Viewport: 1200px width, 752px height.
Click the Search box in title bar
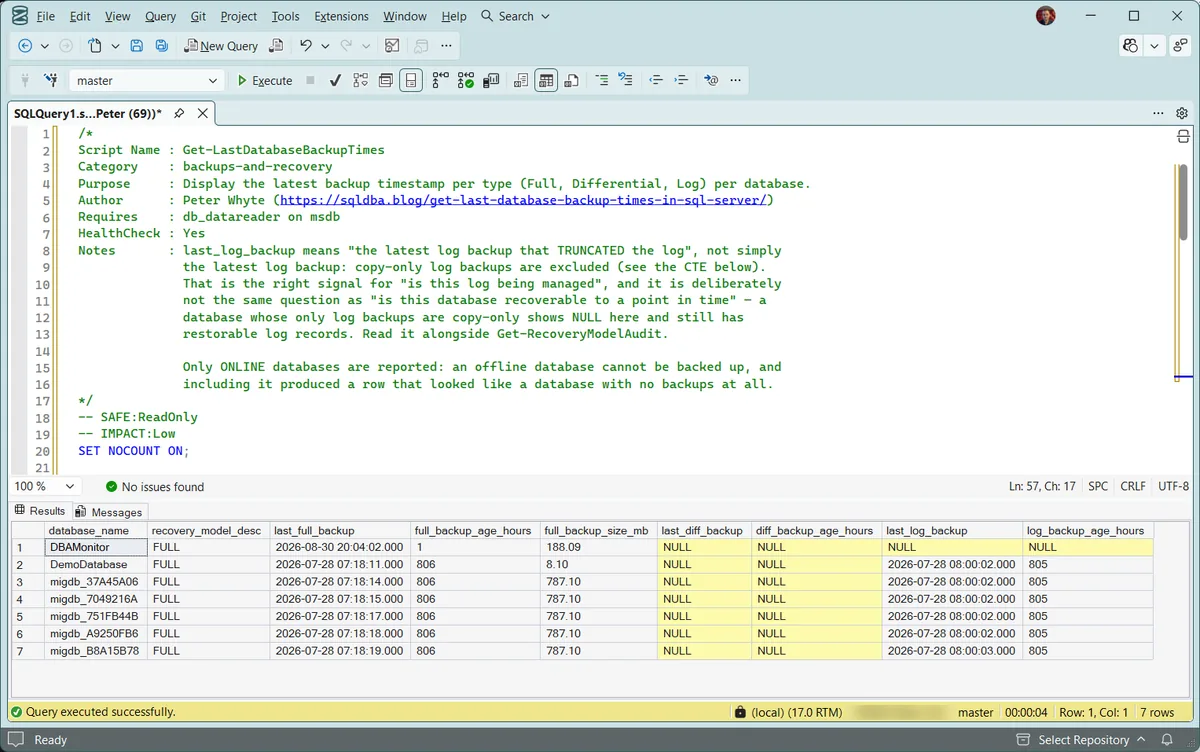point(516,16)
